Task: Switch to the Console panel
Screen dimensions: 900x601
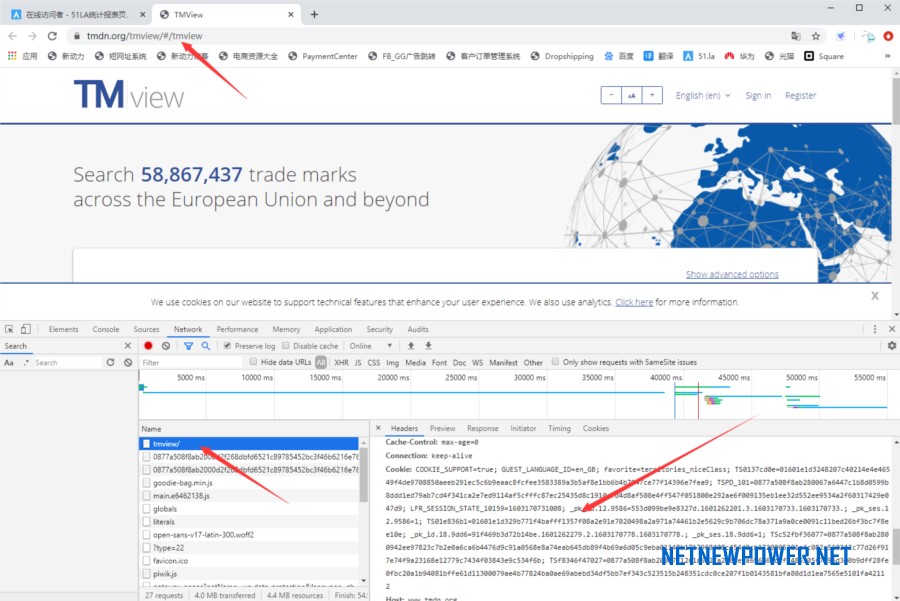Action: (106, 329)
